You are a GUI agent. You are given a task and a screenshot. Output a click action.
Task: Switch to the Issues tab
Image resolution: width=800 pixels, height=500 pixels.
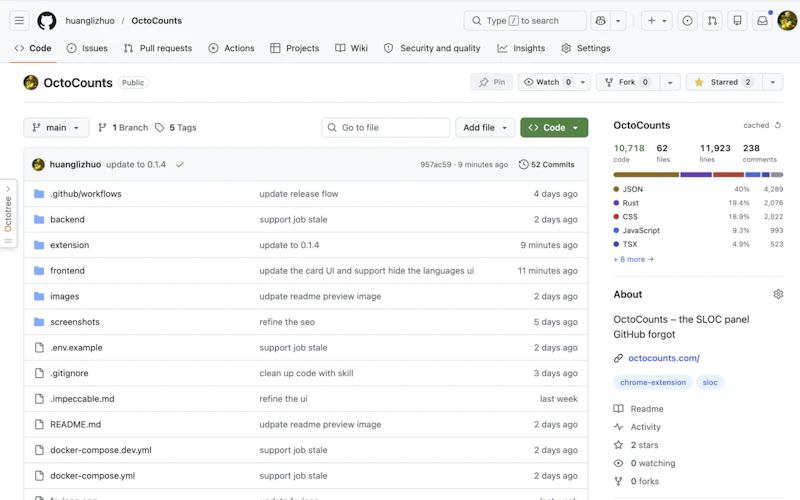[87, 48]
